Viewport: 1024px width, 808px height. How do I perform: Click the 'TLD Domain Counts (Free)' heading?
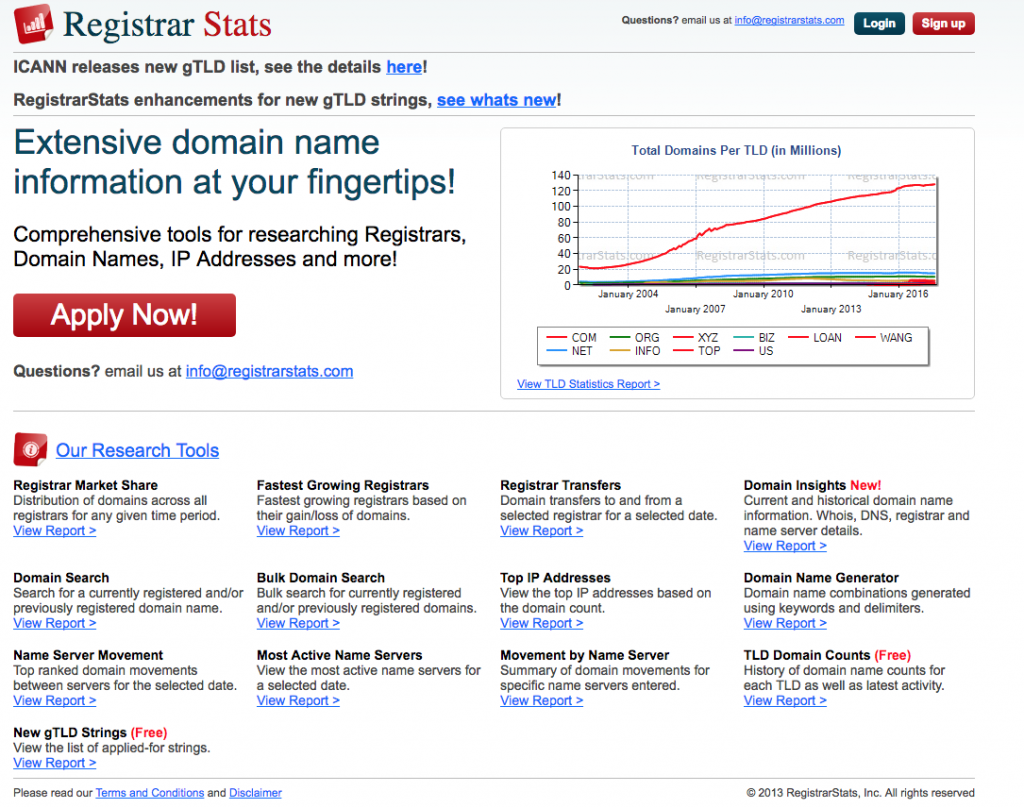(827, 655)
